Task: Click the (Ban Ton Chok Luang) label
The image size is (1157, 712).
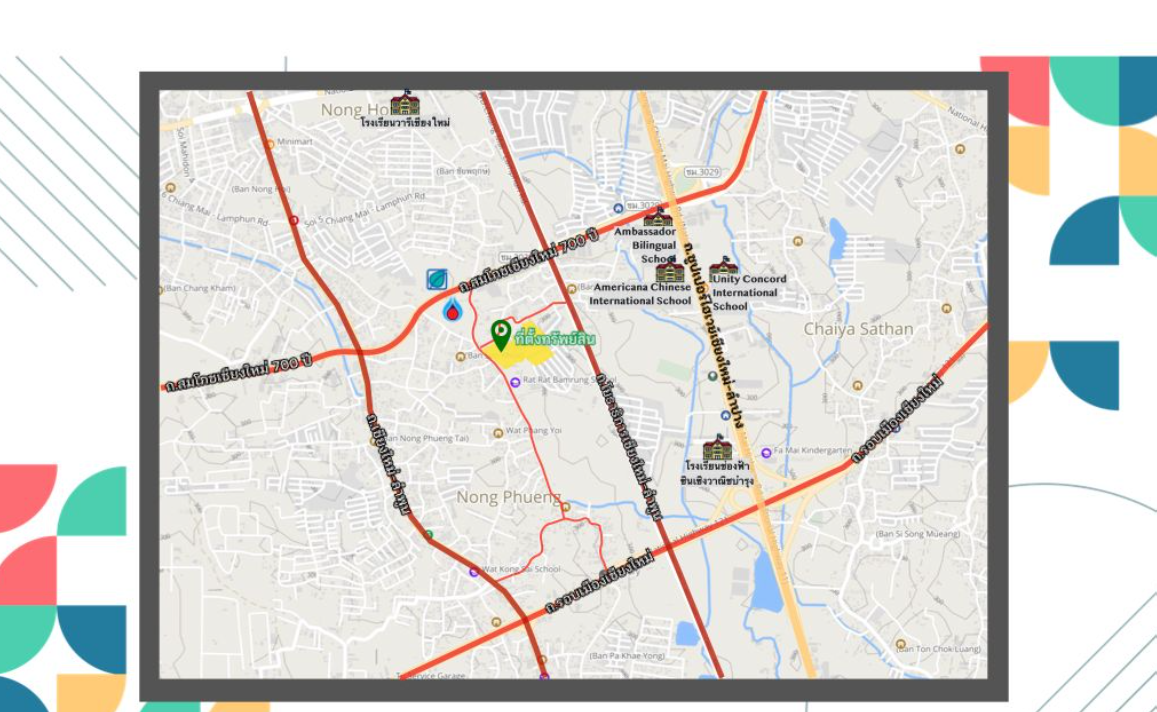Action: pyautogui.click(x=938, y=649)
